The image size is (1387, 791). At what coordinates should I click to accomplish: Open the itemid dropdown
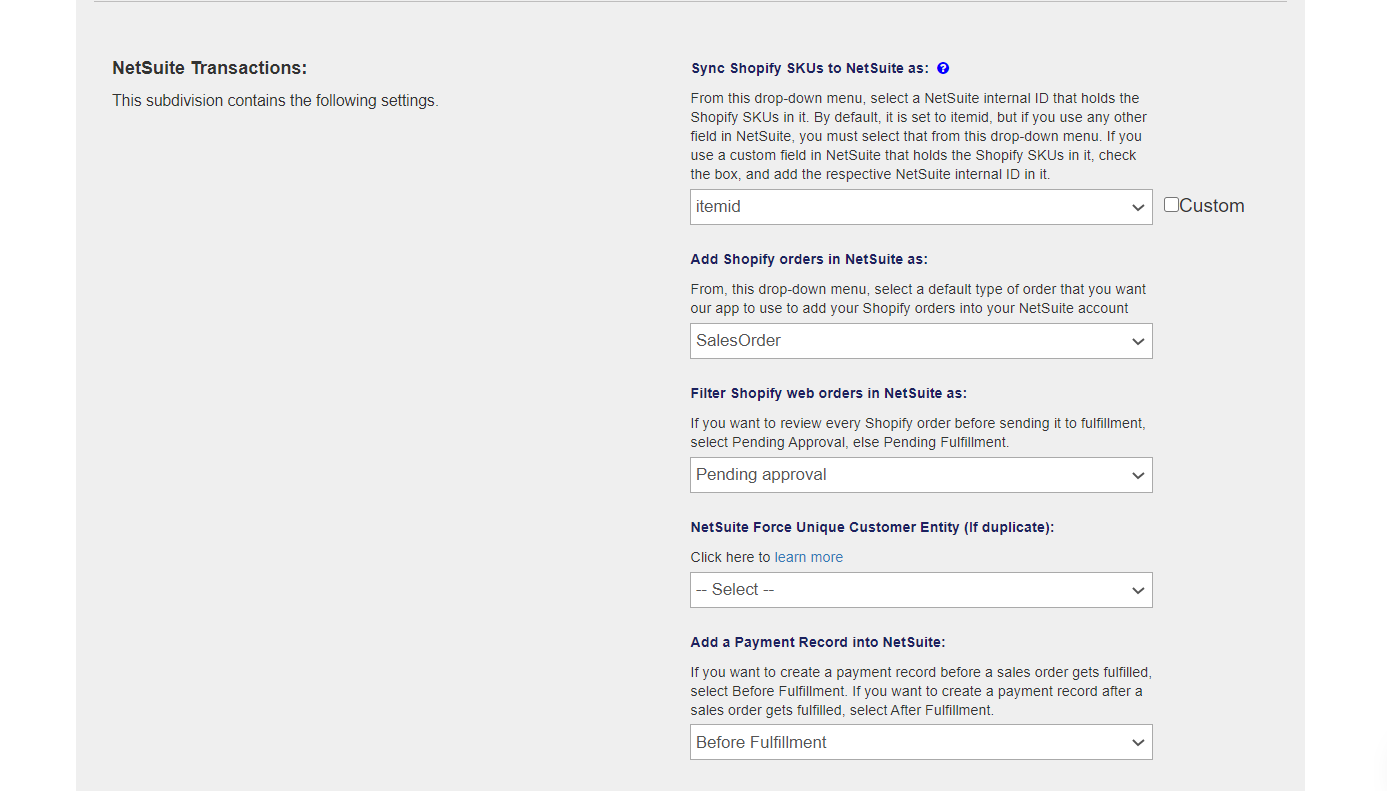point(921,207)
